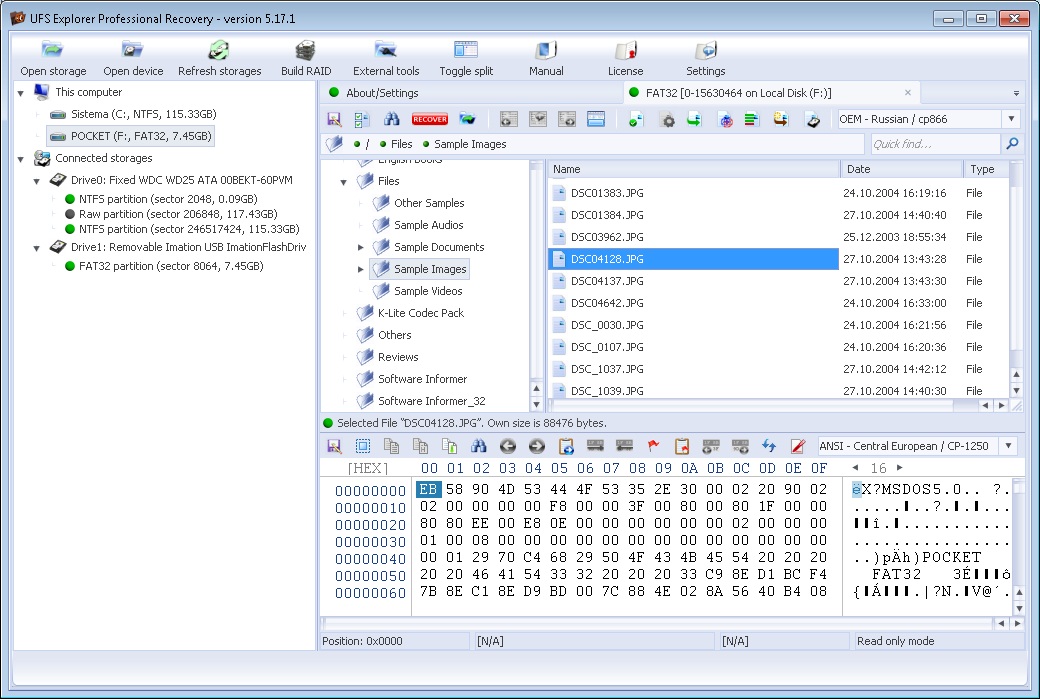
Task: Click binoculars search icon in hex viewer toolbar
Action: [x=479, y=446]
